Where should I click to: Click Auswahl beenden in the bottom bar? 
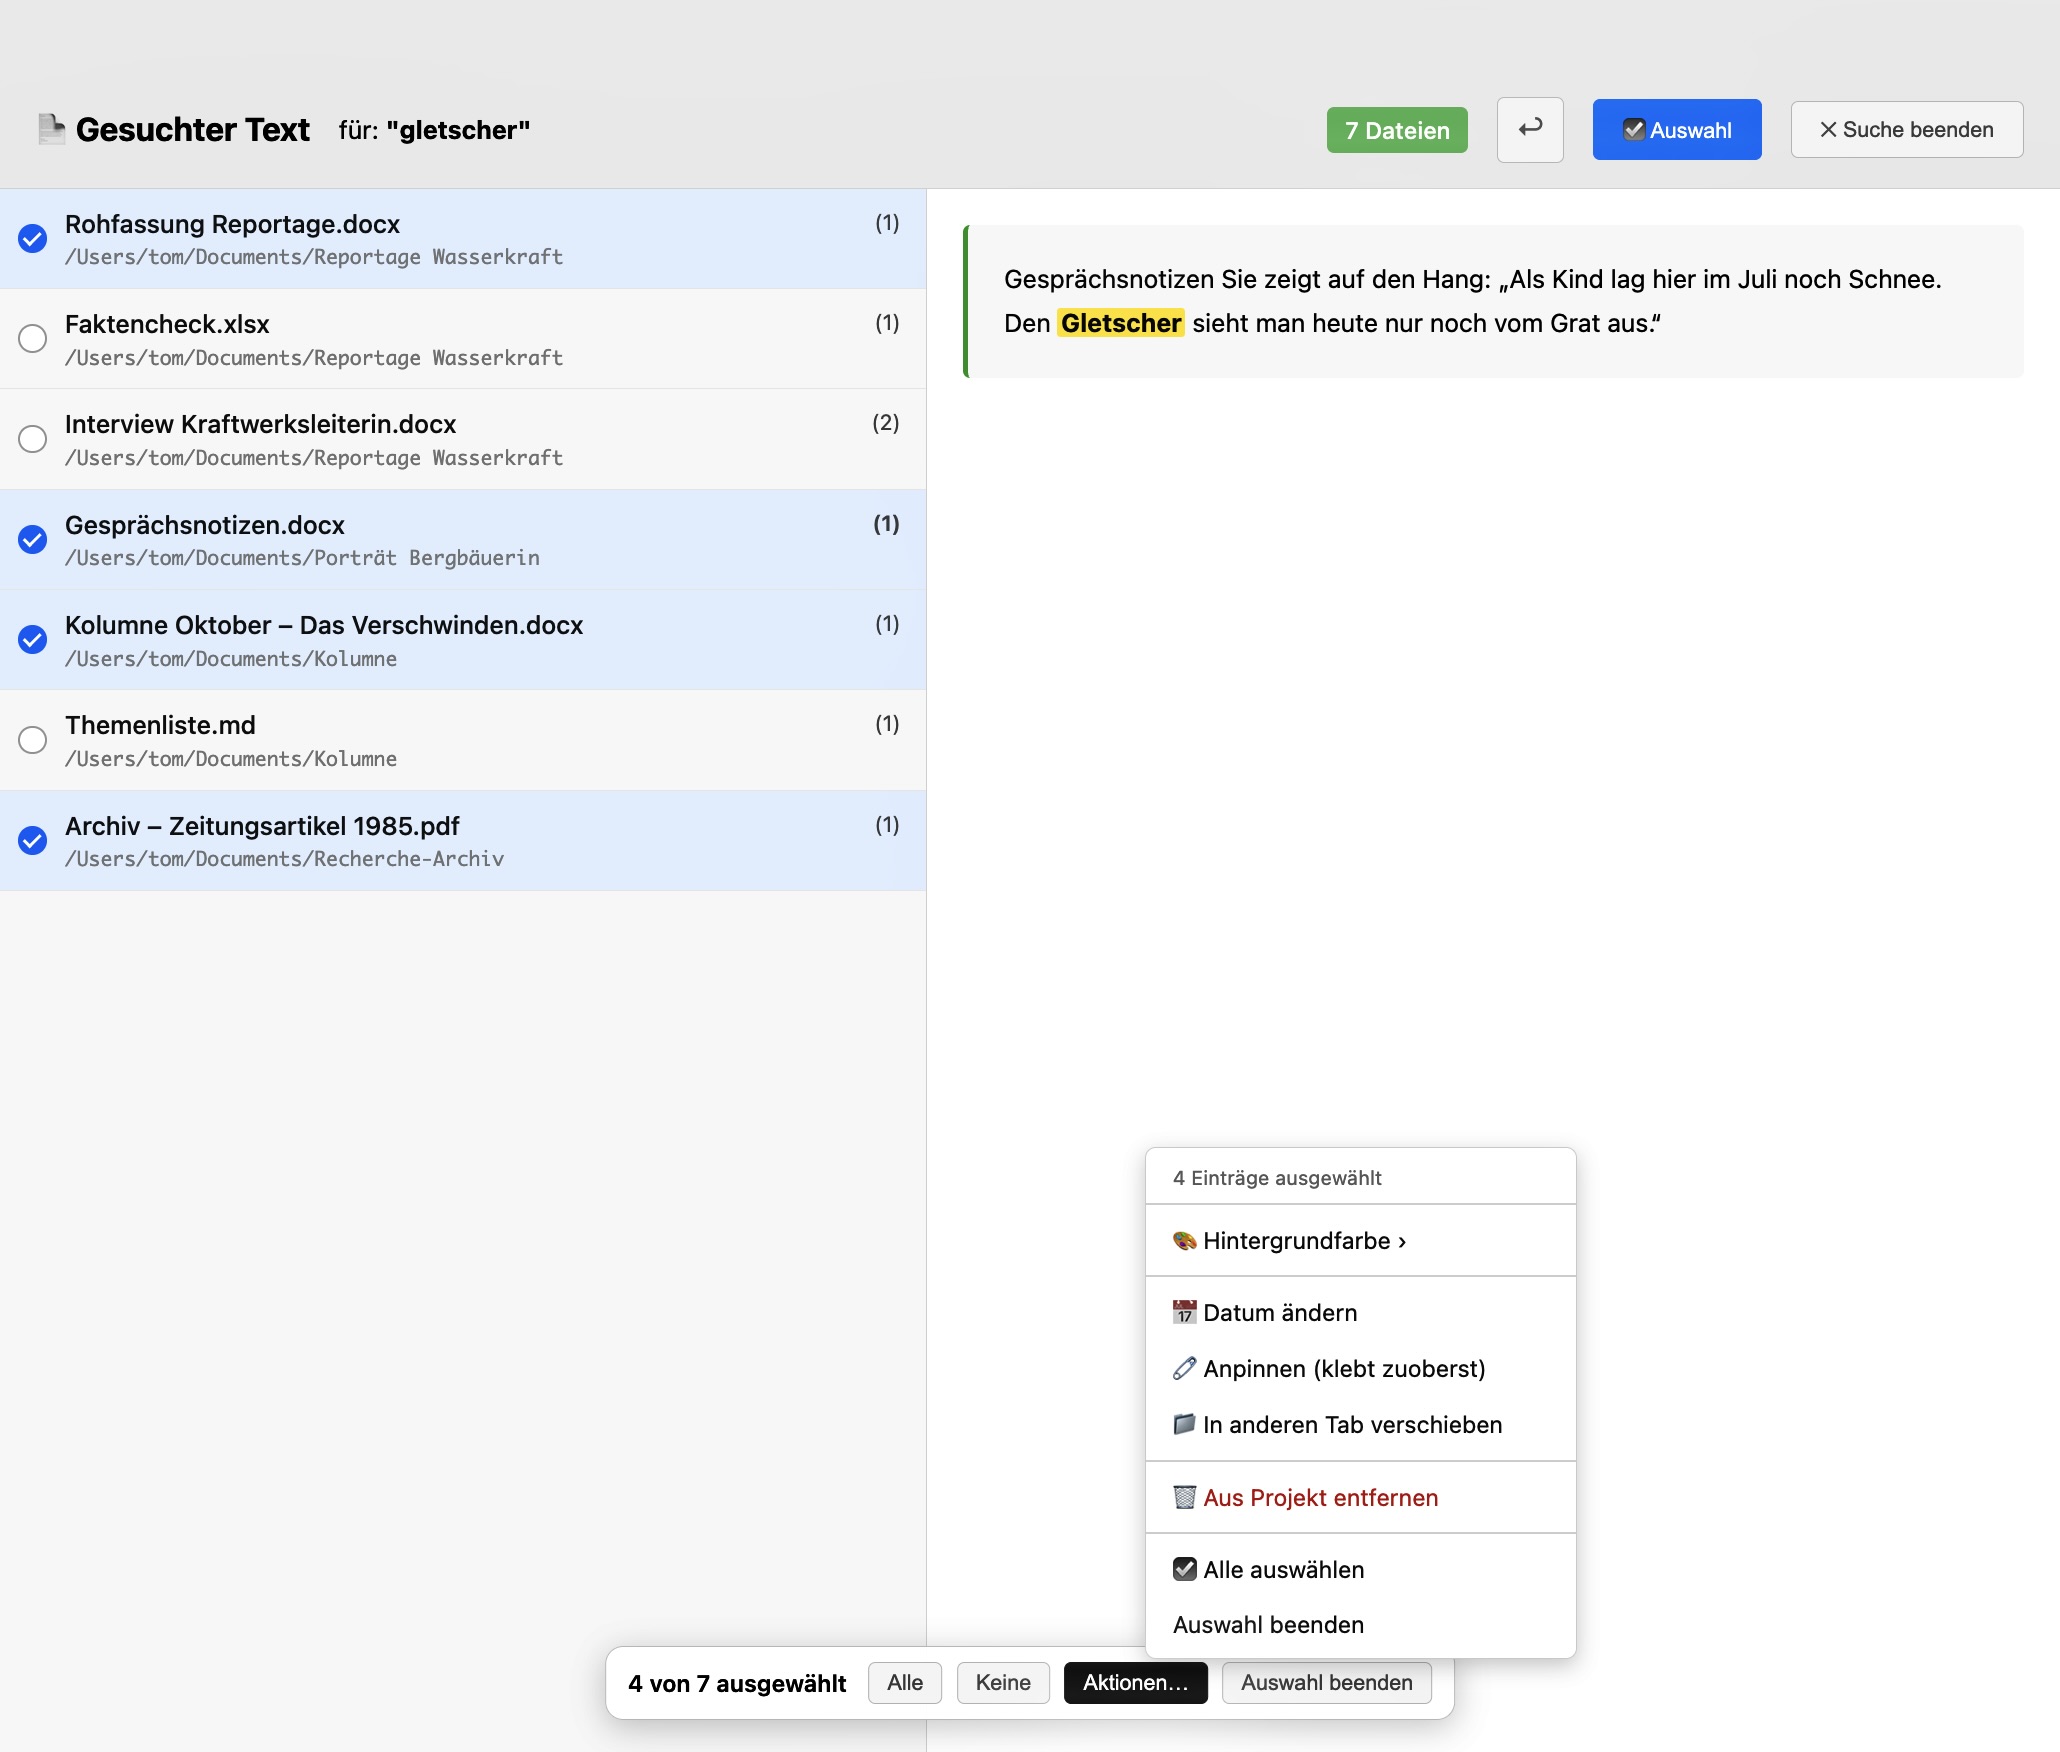[1327, 1683]
